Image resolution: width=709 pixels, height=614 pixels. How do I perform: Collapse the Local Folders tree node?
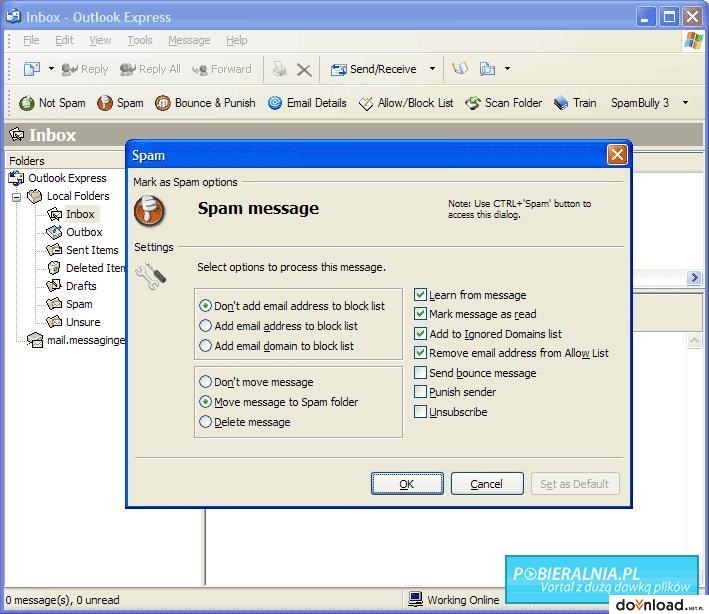coord(16,197)
